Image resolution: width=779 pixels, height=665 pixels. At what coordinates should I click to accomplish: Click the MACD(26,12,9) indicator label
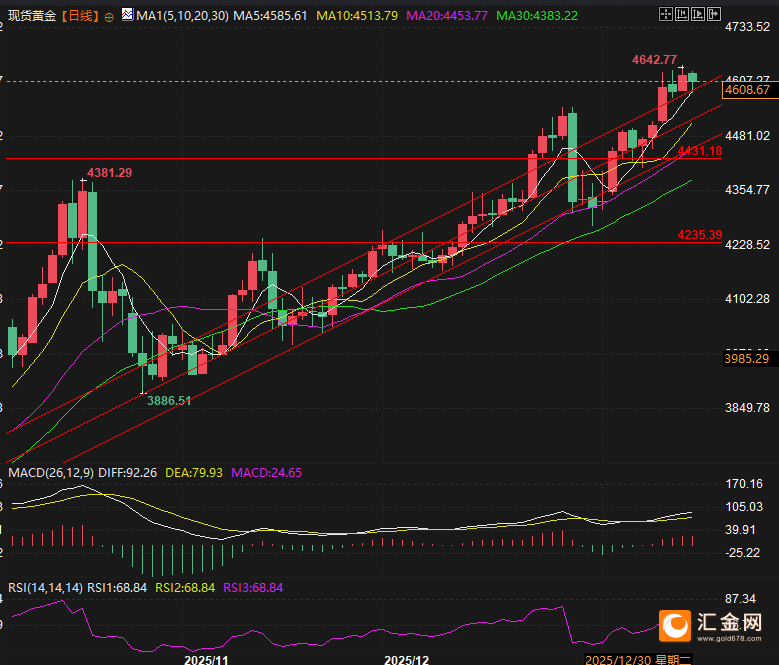click(51, 472)
